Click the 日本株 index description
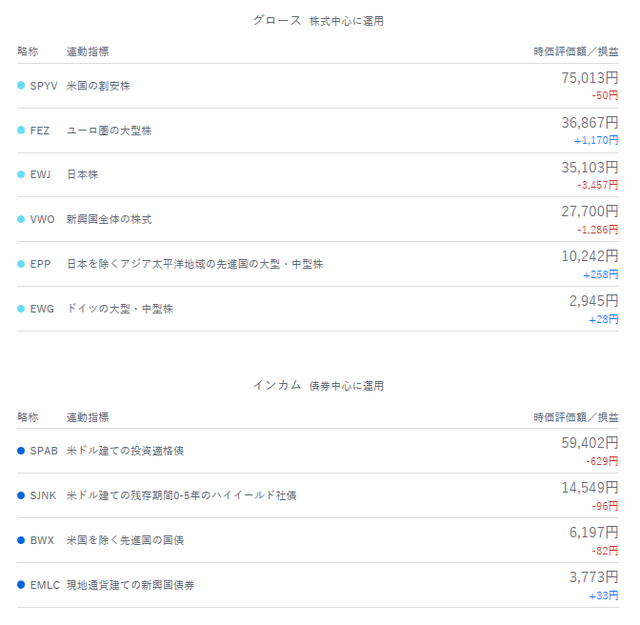640x625 pixels. point(82,175)
